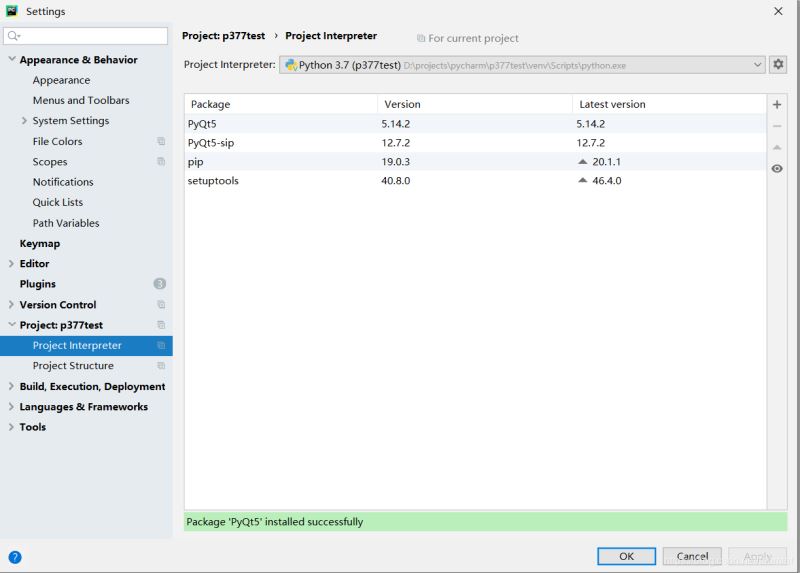Collapse the Project: p377test section

(12, 325)
